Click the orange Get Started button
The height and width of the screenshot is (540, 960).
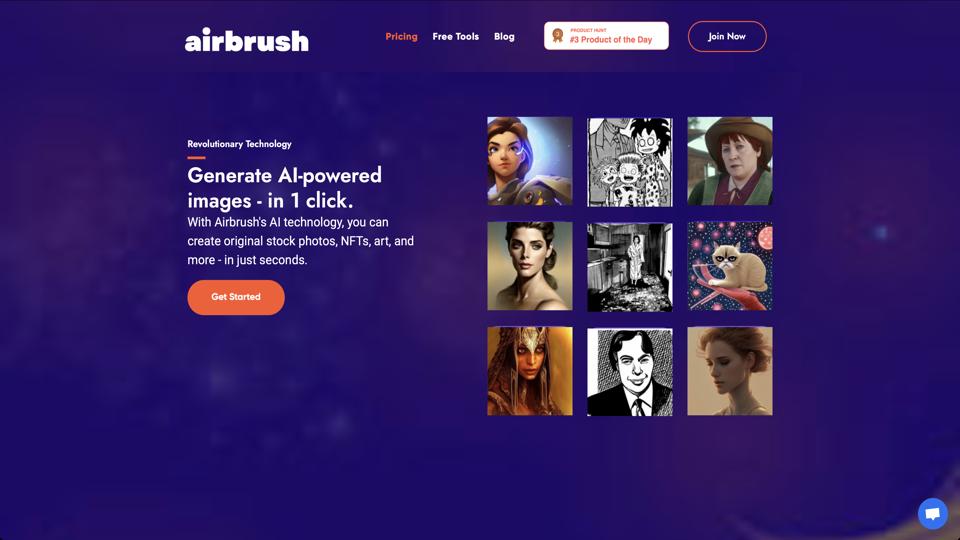click(x=236, y=297)
